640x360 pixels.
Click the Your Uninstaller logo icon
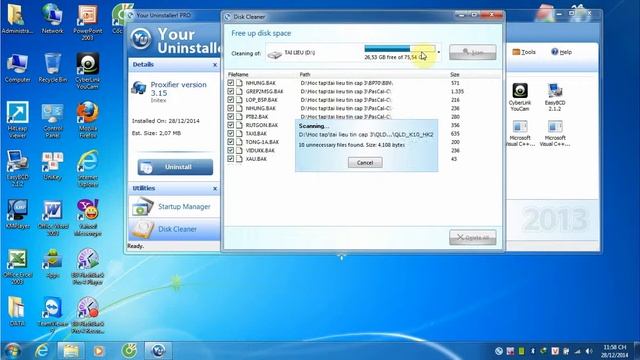(141, 39)
